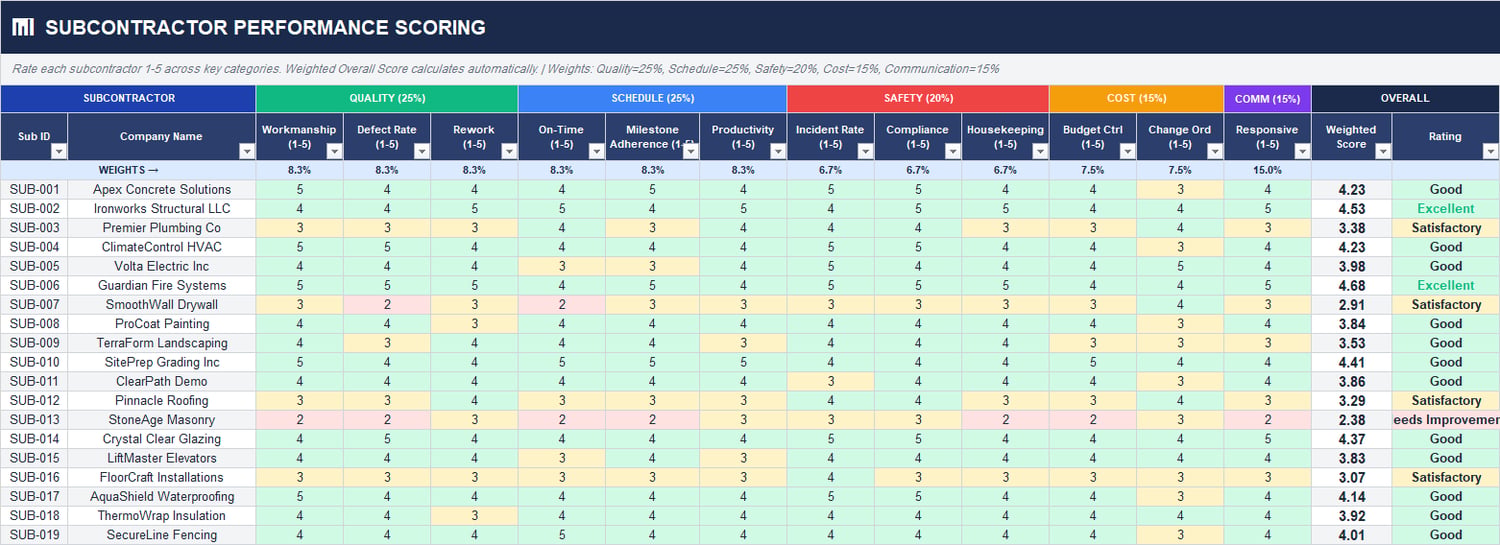The height and width of the screenshot is (545, 1500).
Task: Select the SUB-019 ID cell
Action: (x=34, y=535)
